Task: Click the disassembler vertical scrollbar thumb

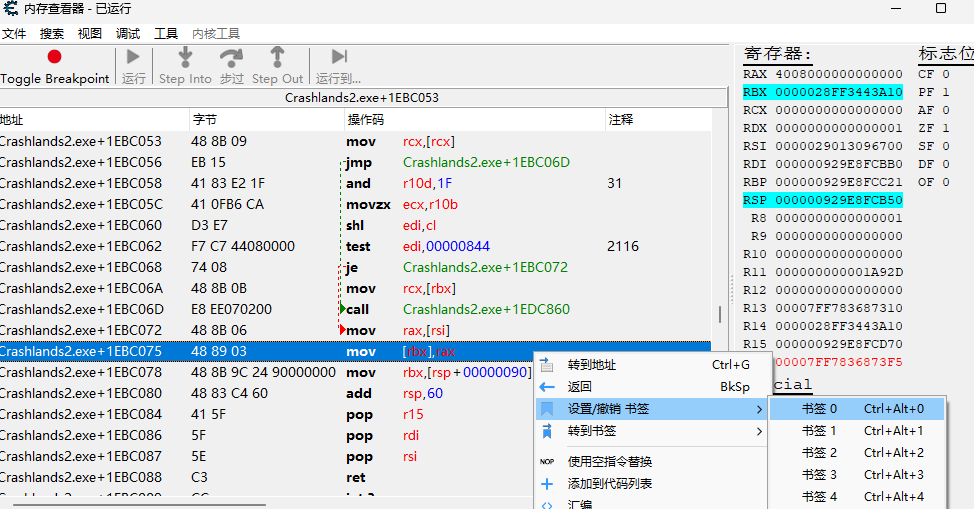Action: [720, 315]
